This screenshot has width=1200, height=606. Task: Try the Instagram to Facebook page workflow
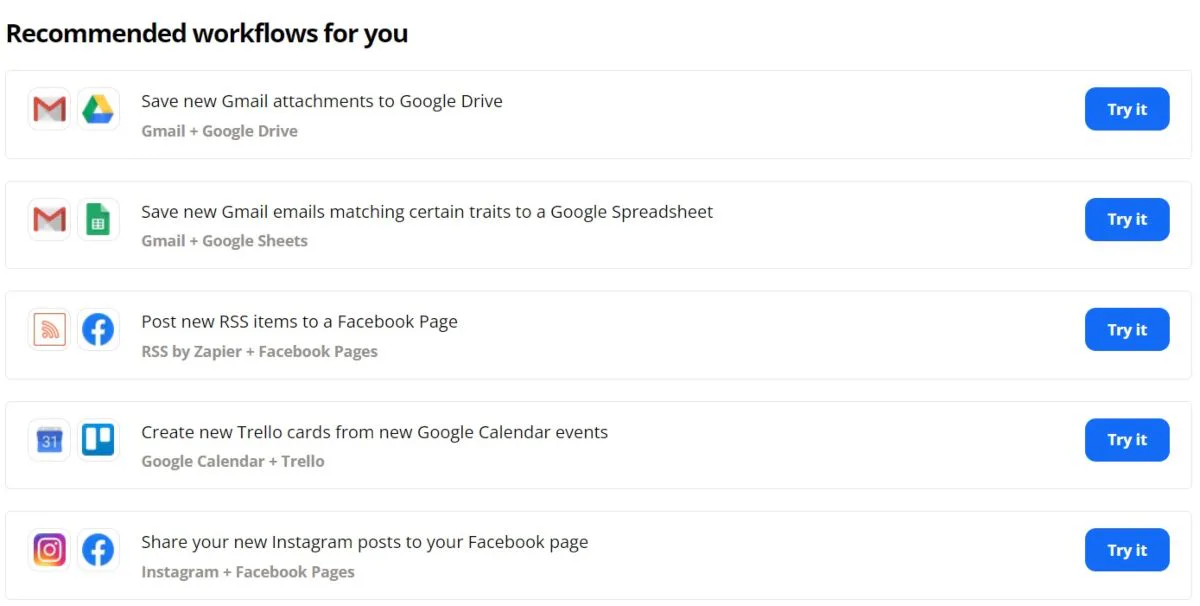1127,550
